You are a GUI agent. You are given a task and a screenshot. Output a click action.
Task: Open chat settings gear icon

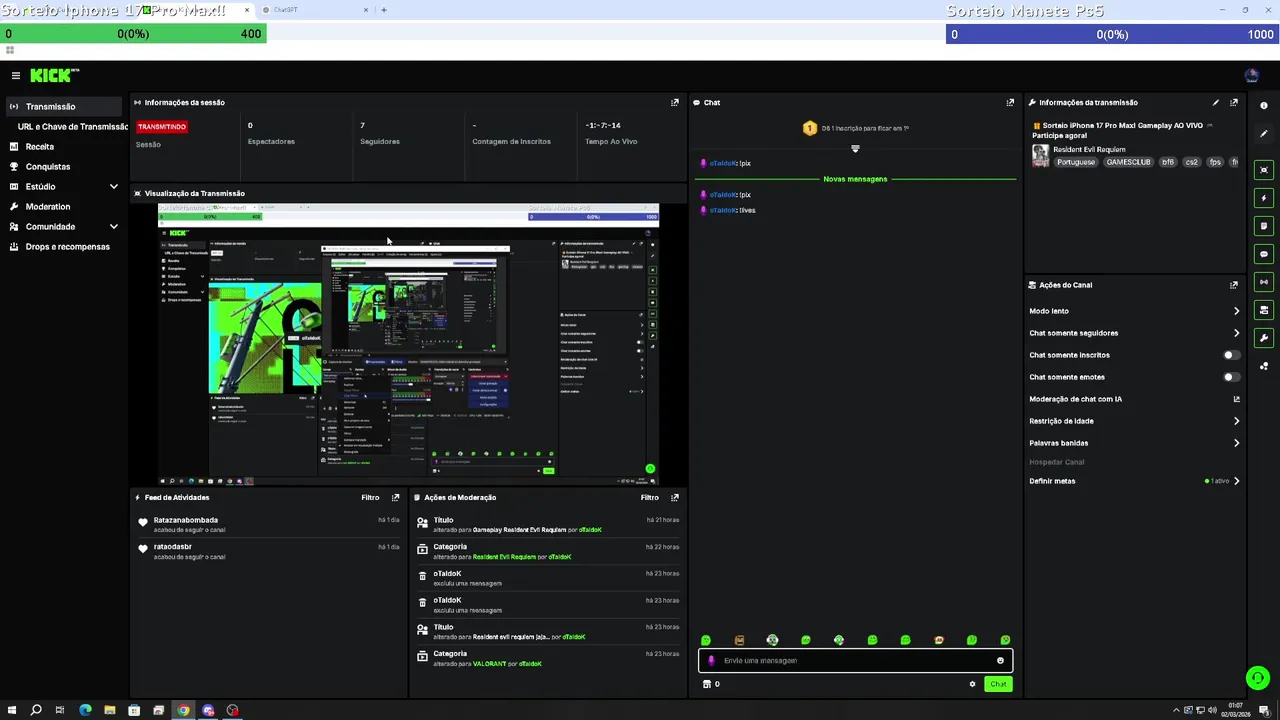point(972,684)
